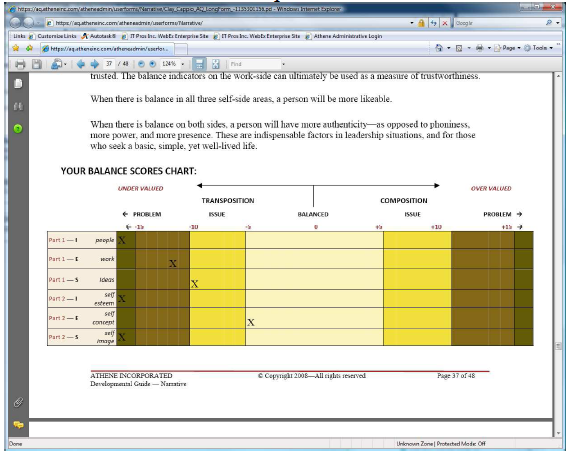Go to the next PDF page

coord(94,65)
